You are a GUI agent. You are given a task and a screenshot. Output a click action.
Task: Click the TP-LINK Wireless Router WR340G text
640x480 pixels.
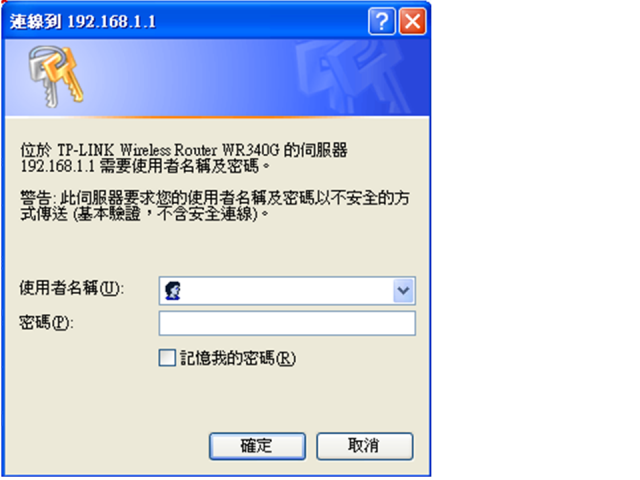pos(168,150)
